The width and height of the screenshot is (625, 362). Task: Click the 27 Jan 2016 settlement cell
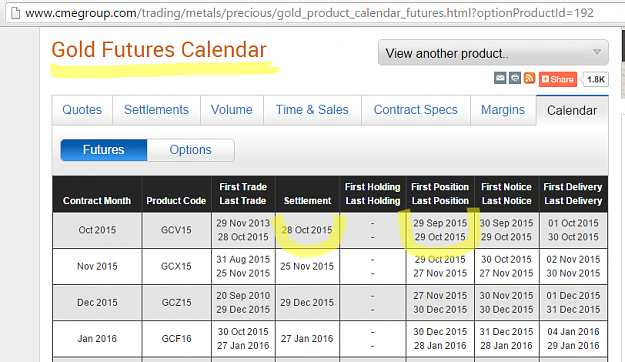click(307, 338)
